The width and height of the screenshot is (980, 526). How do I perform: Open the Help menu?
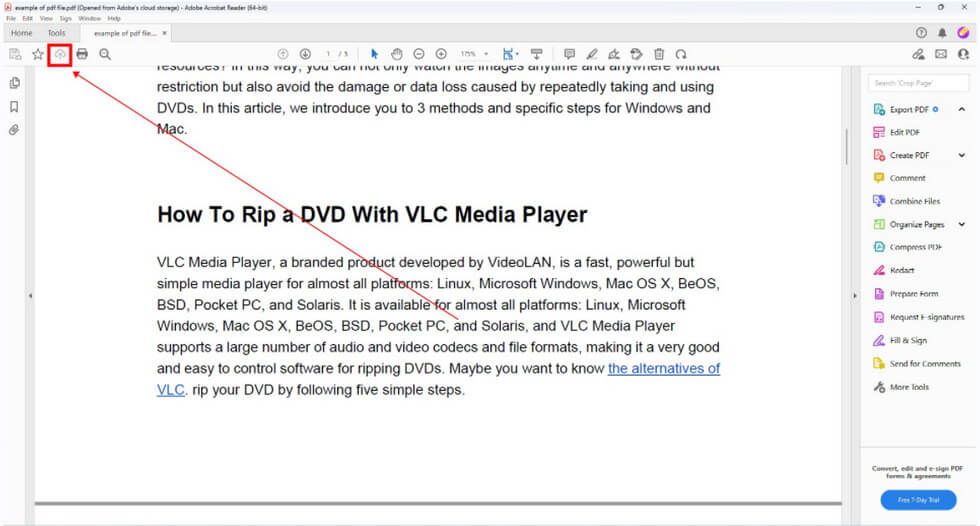114,19
